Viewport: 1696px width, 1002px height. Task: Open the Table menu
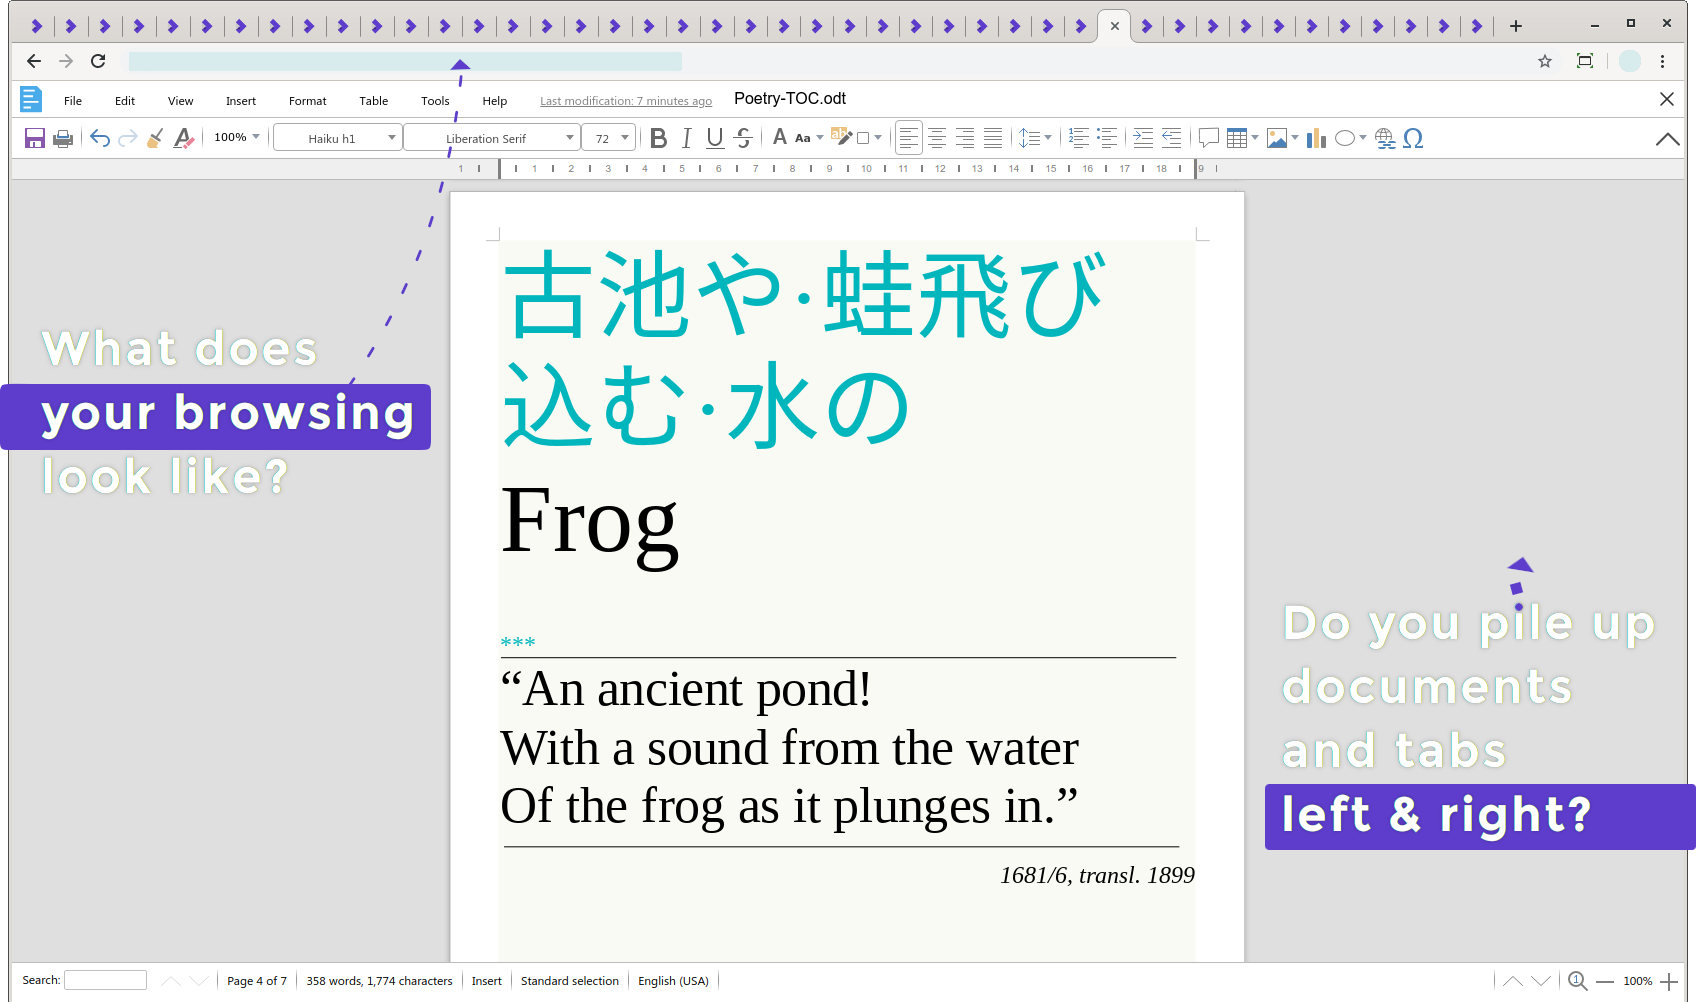click(374, 101)
